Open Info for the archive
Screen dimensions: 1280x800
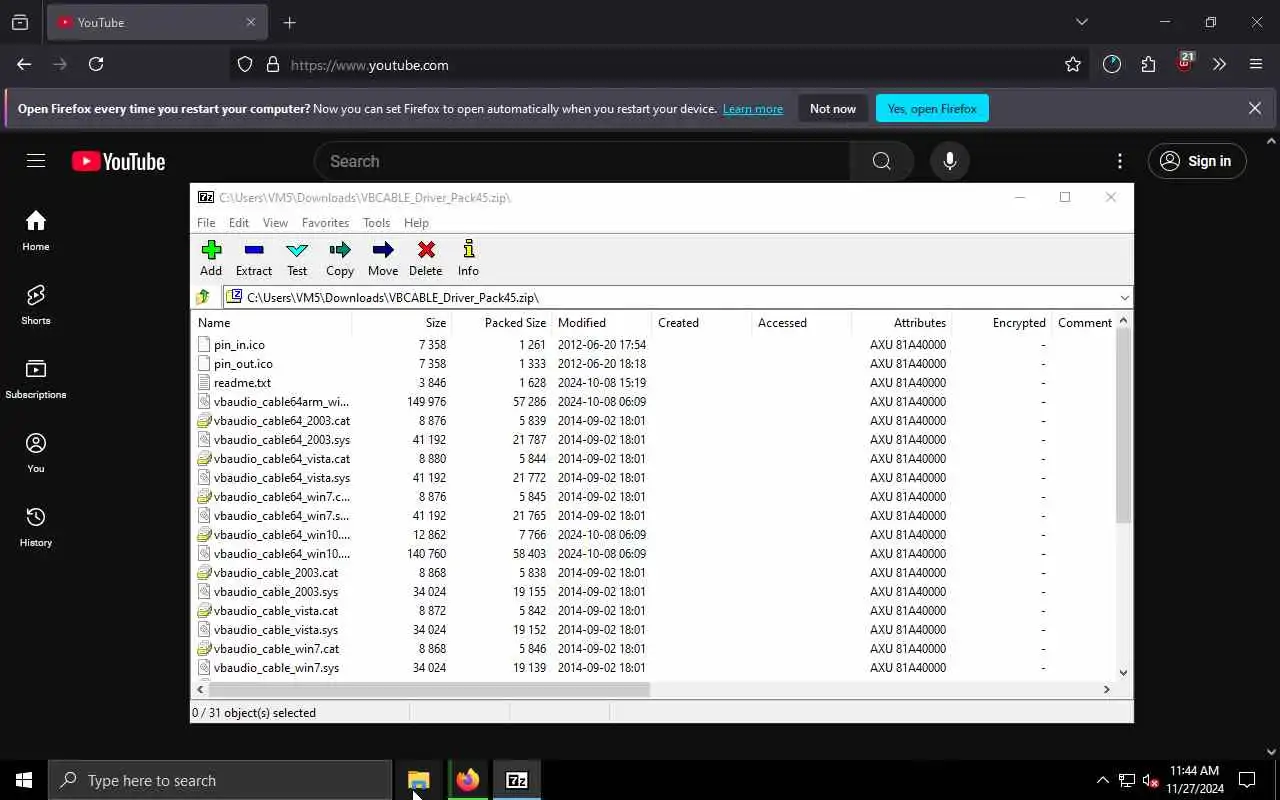pyautogui.click(x=468, y=258)
